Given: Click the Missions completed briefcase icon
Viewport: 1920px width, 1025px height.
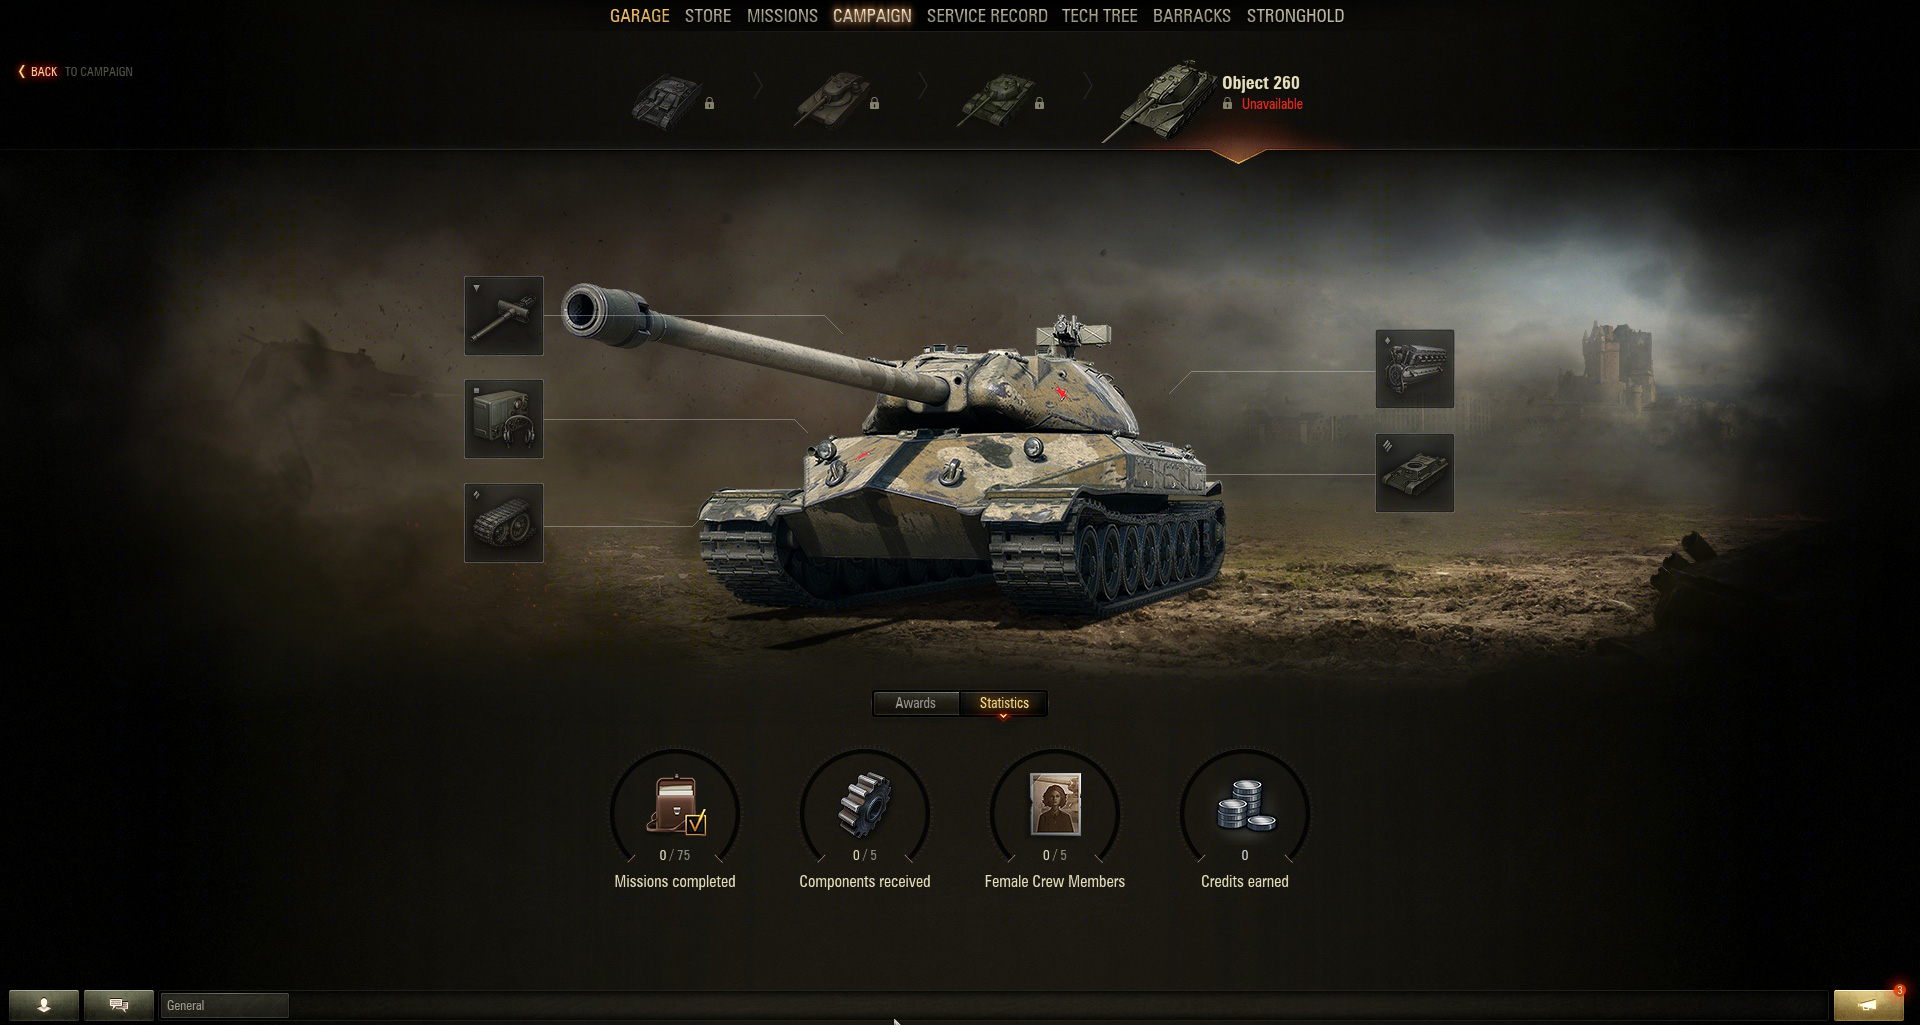Looking at the screenshot, I should pyautogui.click(x=675, y=805).
